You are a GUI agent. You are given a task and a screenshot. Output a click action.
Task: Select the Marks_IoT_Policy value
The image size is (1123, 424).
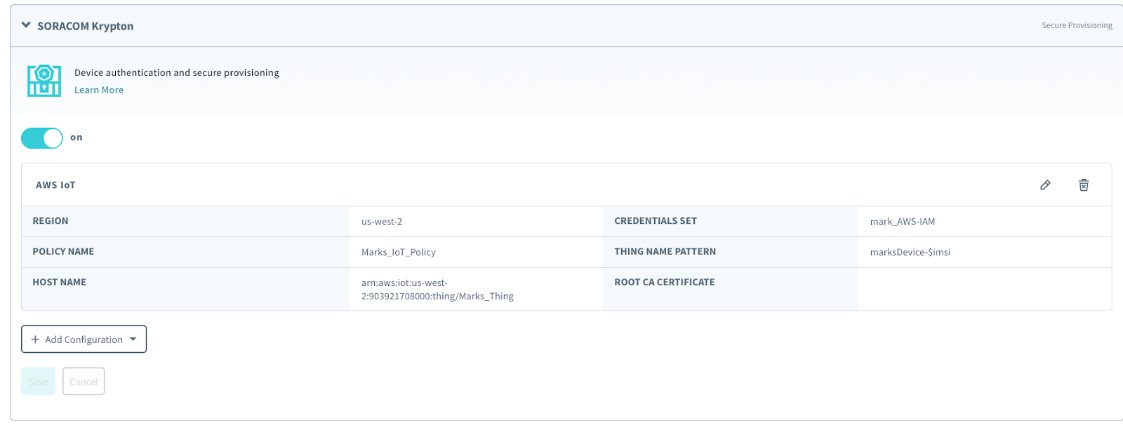(398, 252)
